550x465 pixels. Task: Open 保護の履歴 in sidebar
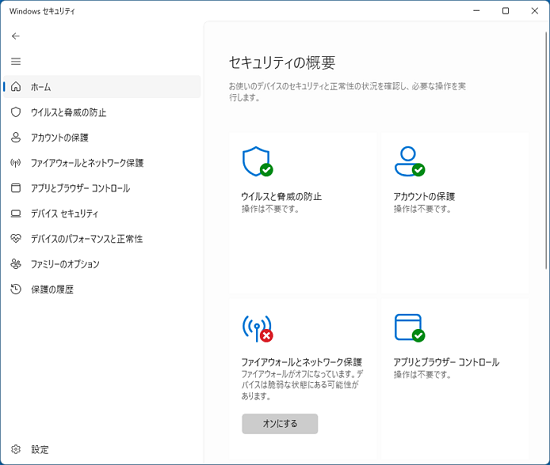pyautogui.click(x=102, y=289)
